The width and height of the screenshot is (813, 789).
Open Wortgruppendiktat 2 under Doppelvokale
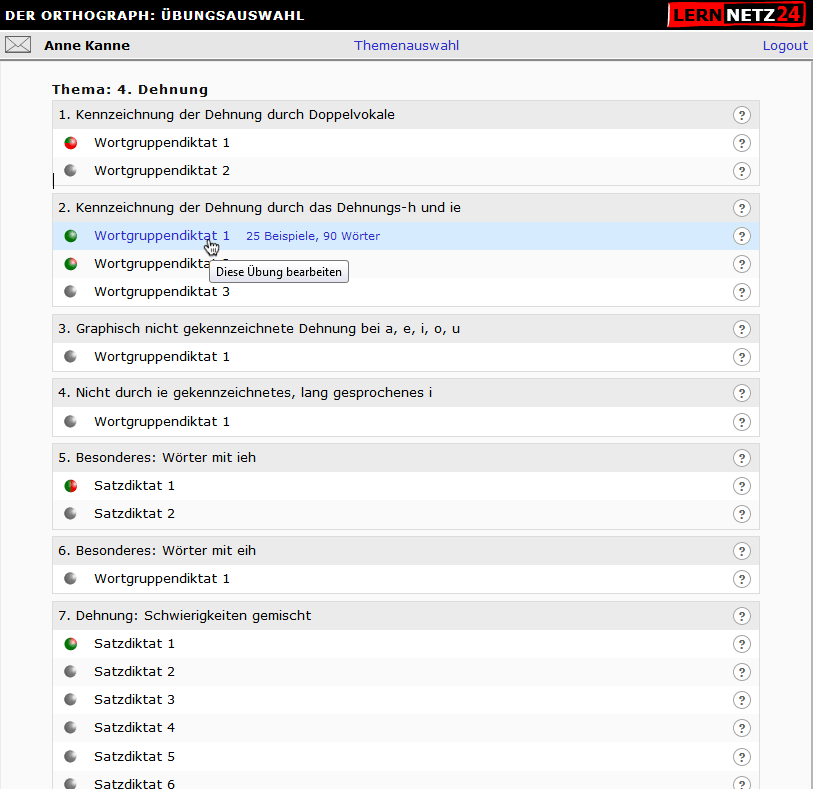tap(162, 171)
